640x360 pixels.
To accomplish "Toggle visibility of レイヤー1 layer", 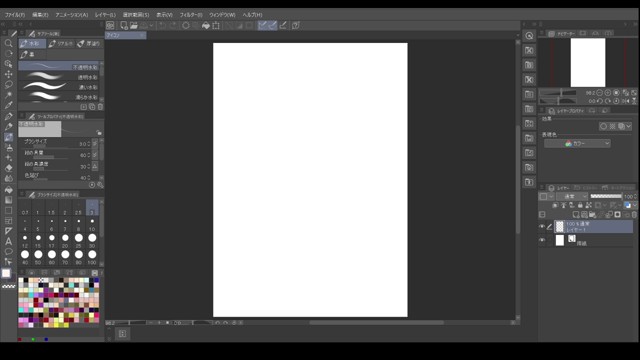I will [x=542, y=227].
